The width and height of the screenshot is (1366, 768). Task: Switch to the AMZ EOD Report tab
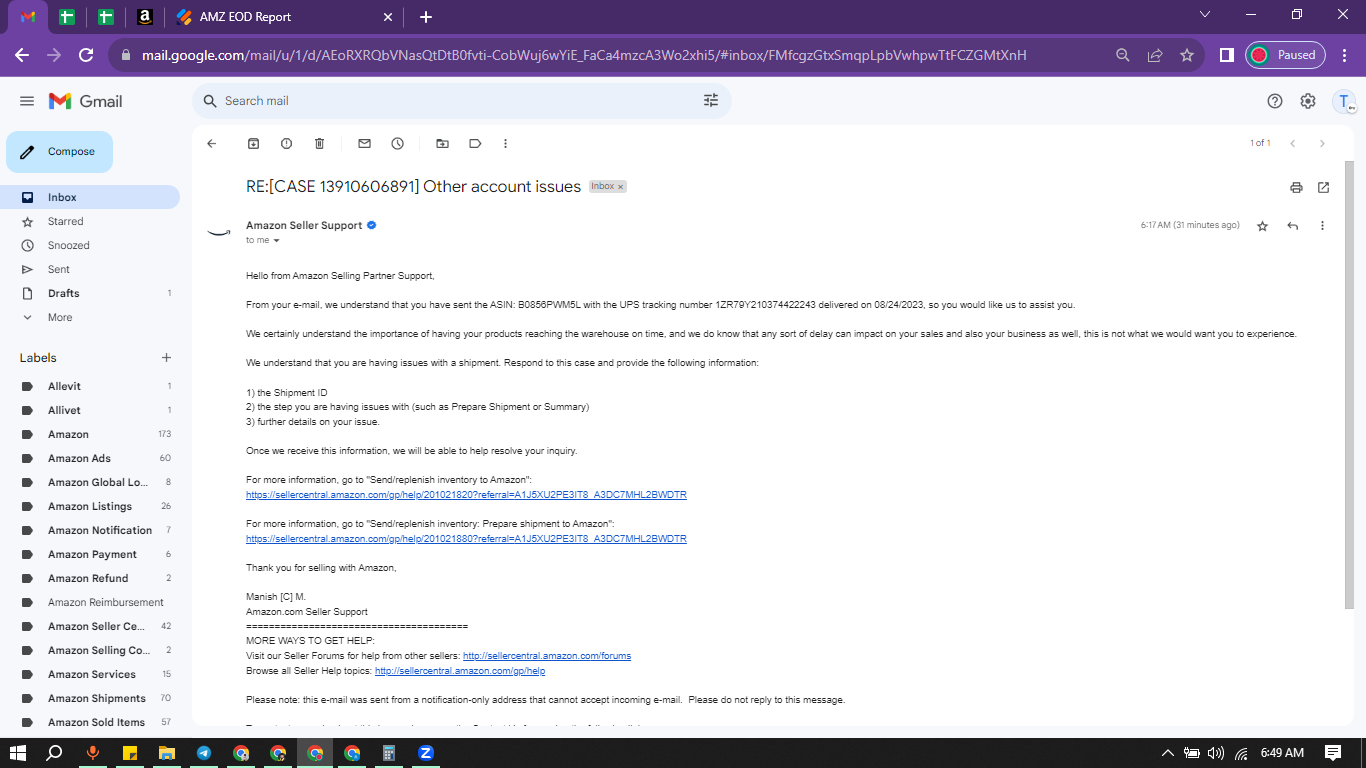[285, 17]
